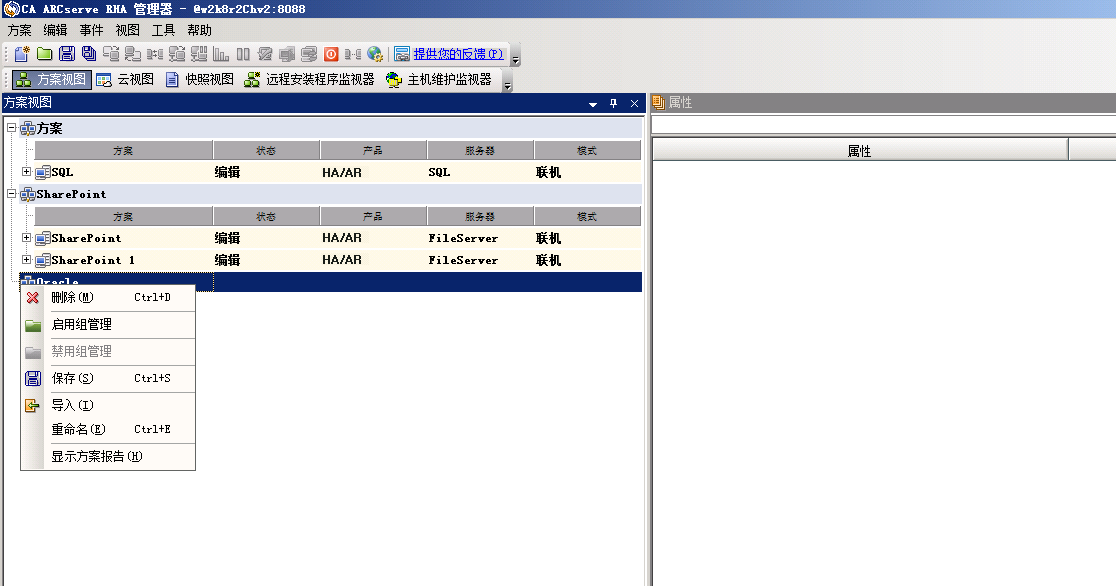Click the globe with gear toolbar icon

(x=375, y=54)
